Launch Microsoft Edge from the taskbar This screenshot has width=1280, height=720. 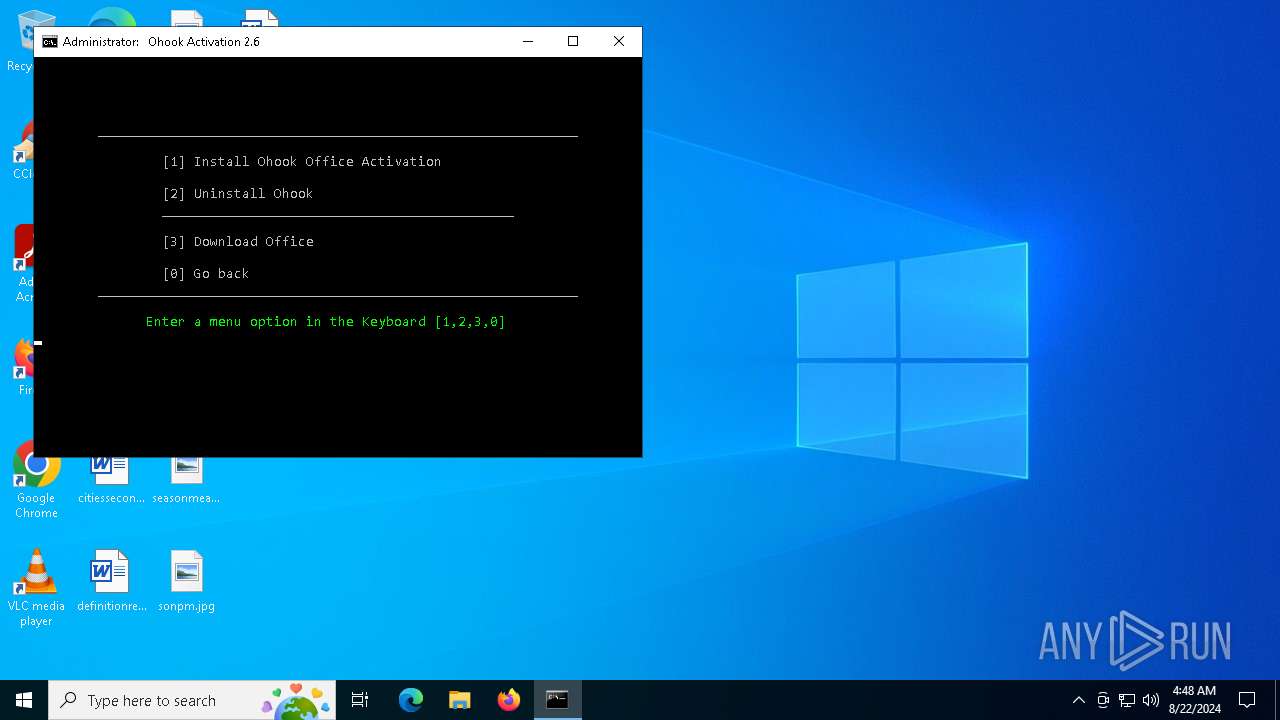click(411, 700)
